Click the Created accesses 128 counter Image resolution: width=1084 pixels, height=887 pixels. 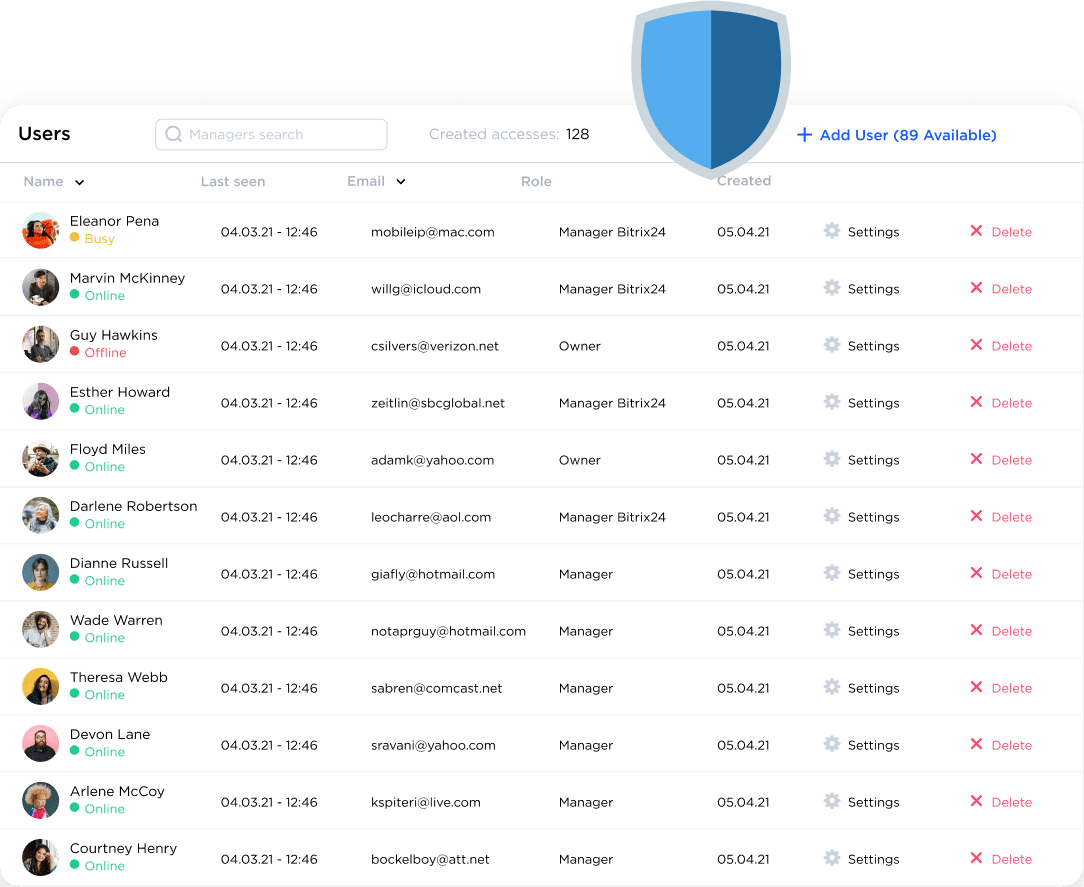[509, 134]
